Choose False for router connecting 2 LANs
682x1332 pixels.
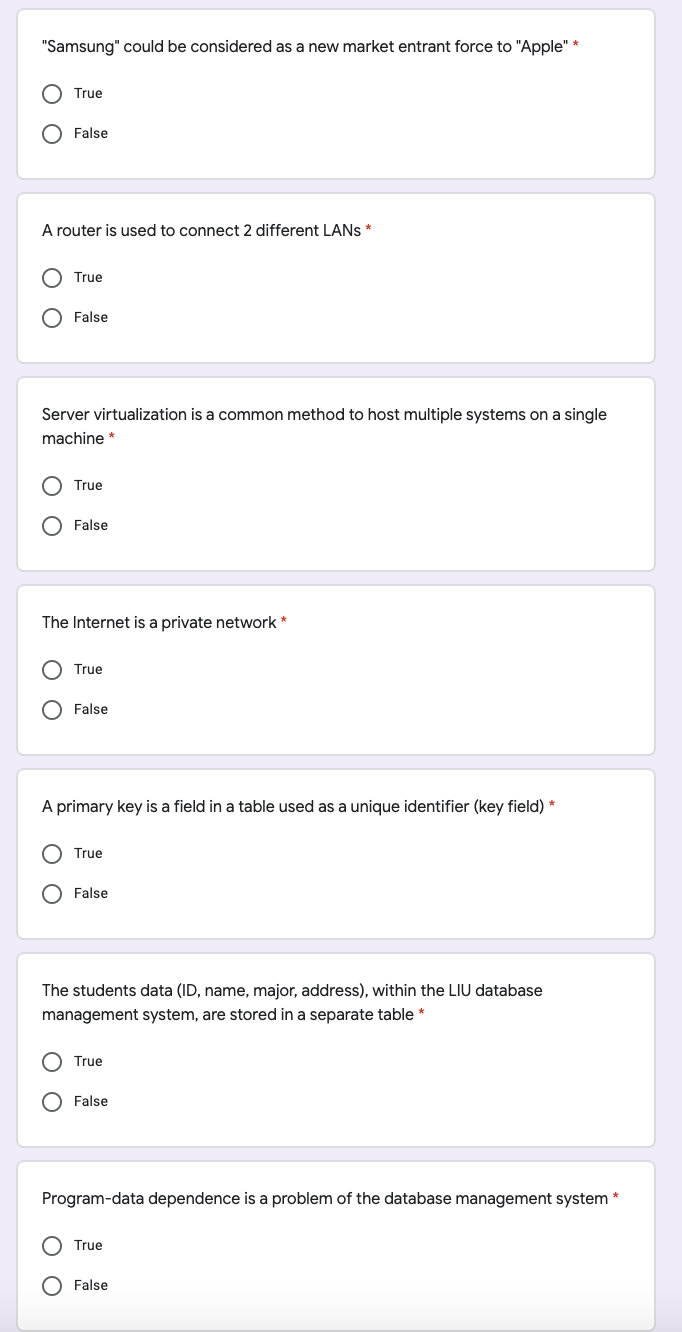[52, 317]
